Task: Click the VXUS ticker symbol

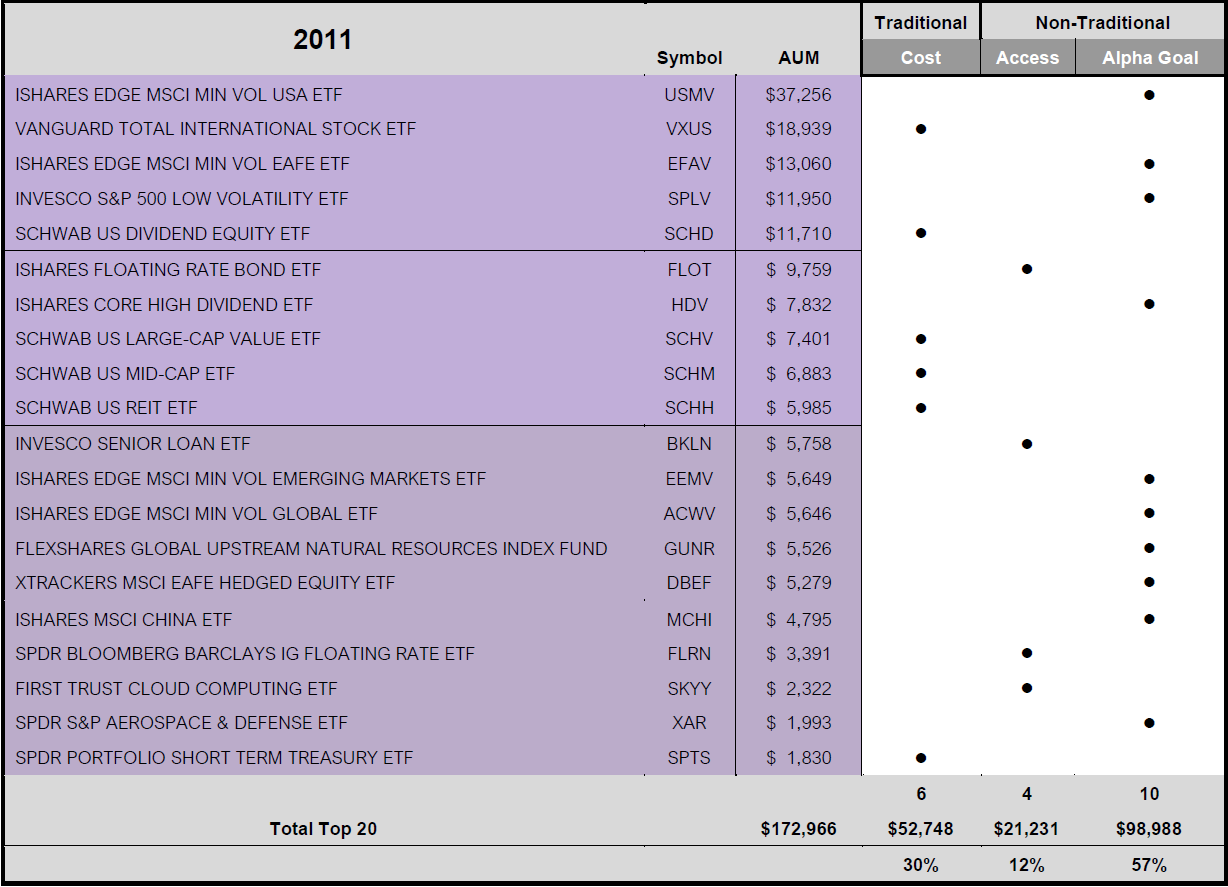Action: 689,129
